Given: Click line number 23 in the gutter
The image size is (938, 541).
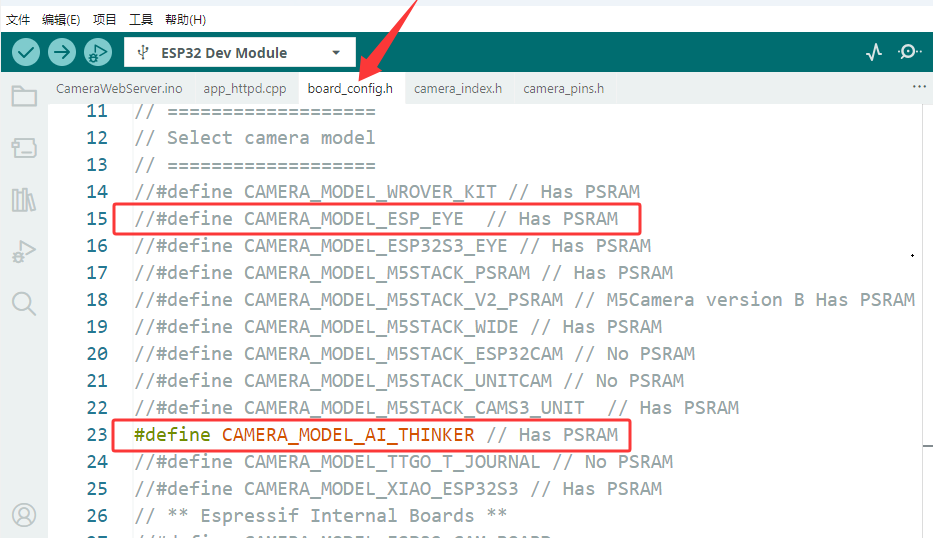Looking at the screenshot, I should pyautogui.click(x=97, y=434).
